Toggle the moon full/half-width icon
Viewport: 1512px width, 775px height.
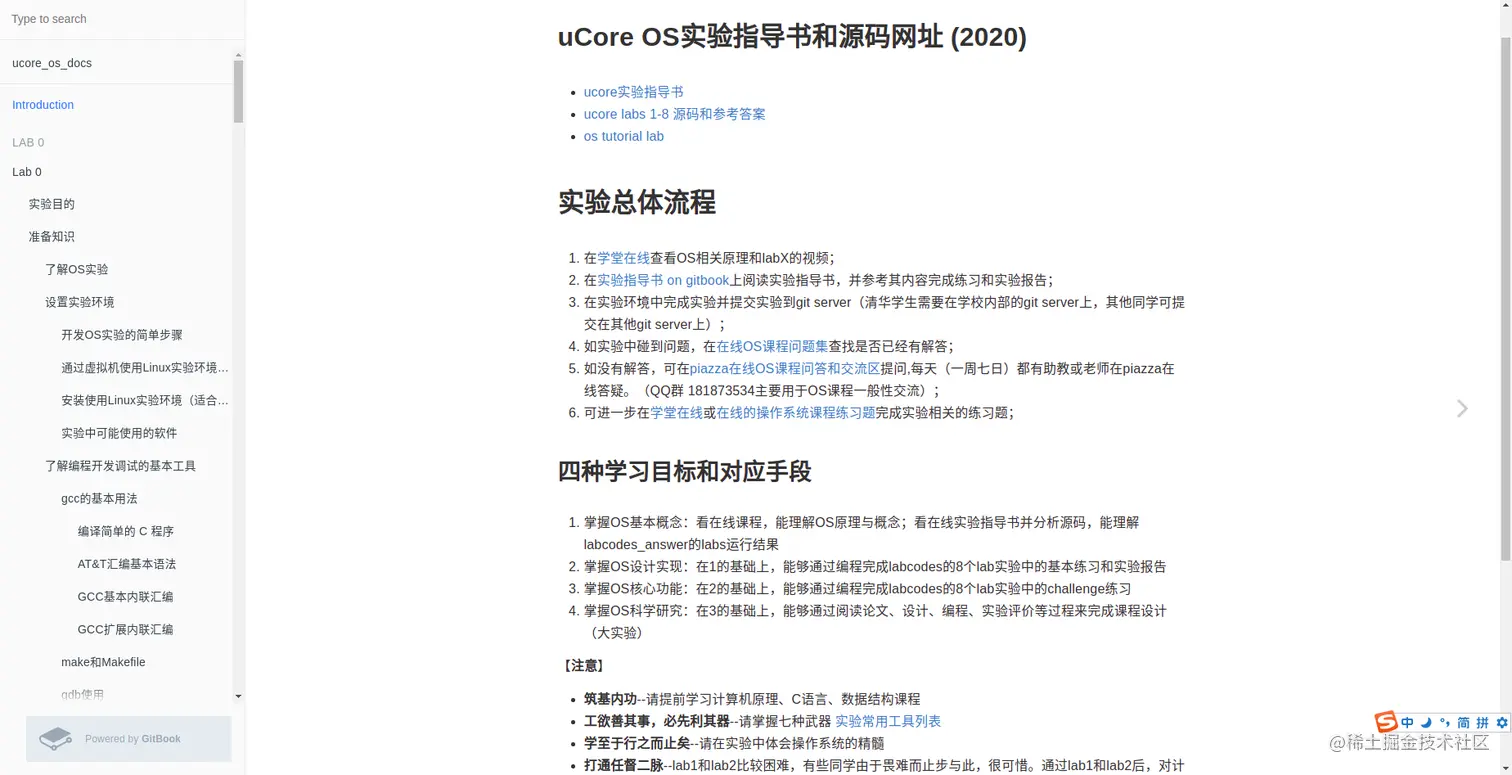[1425, 722]
